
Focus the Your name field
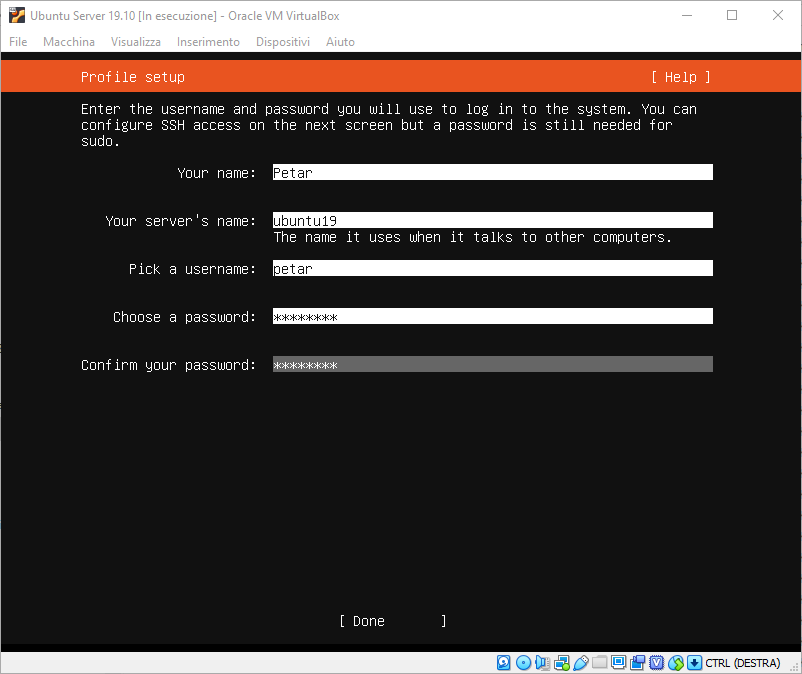493,172
